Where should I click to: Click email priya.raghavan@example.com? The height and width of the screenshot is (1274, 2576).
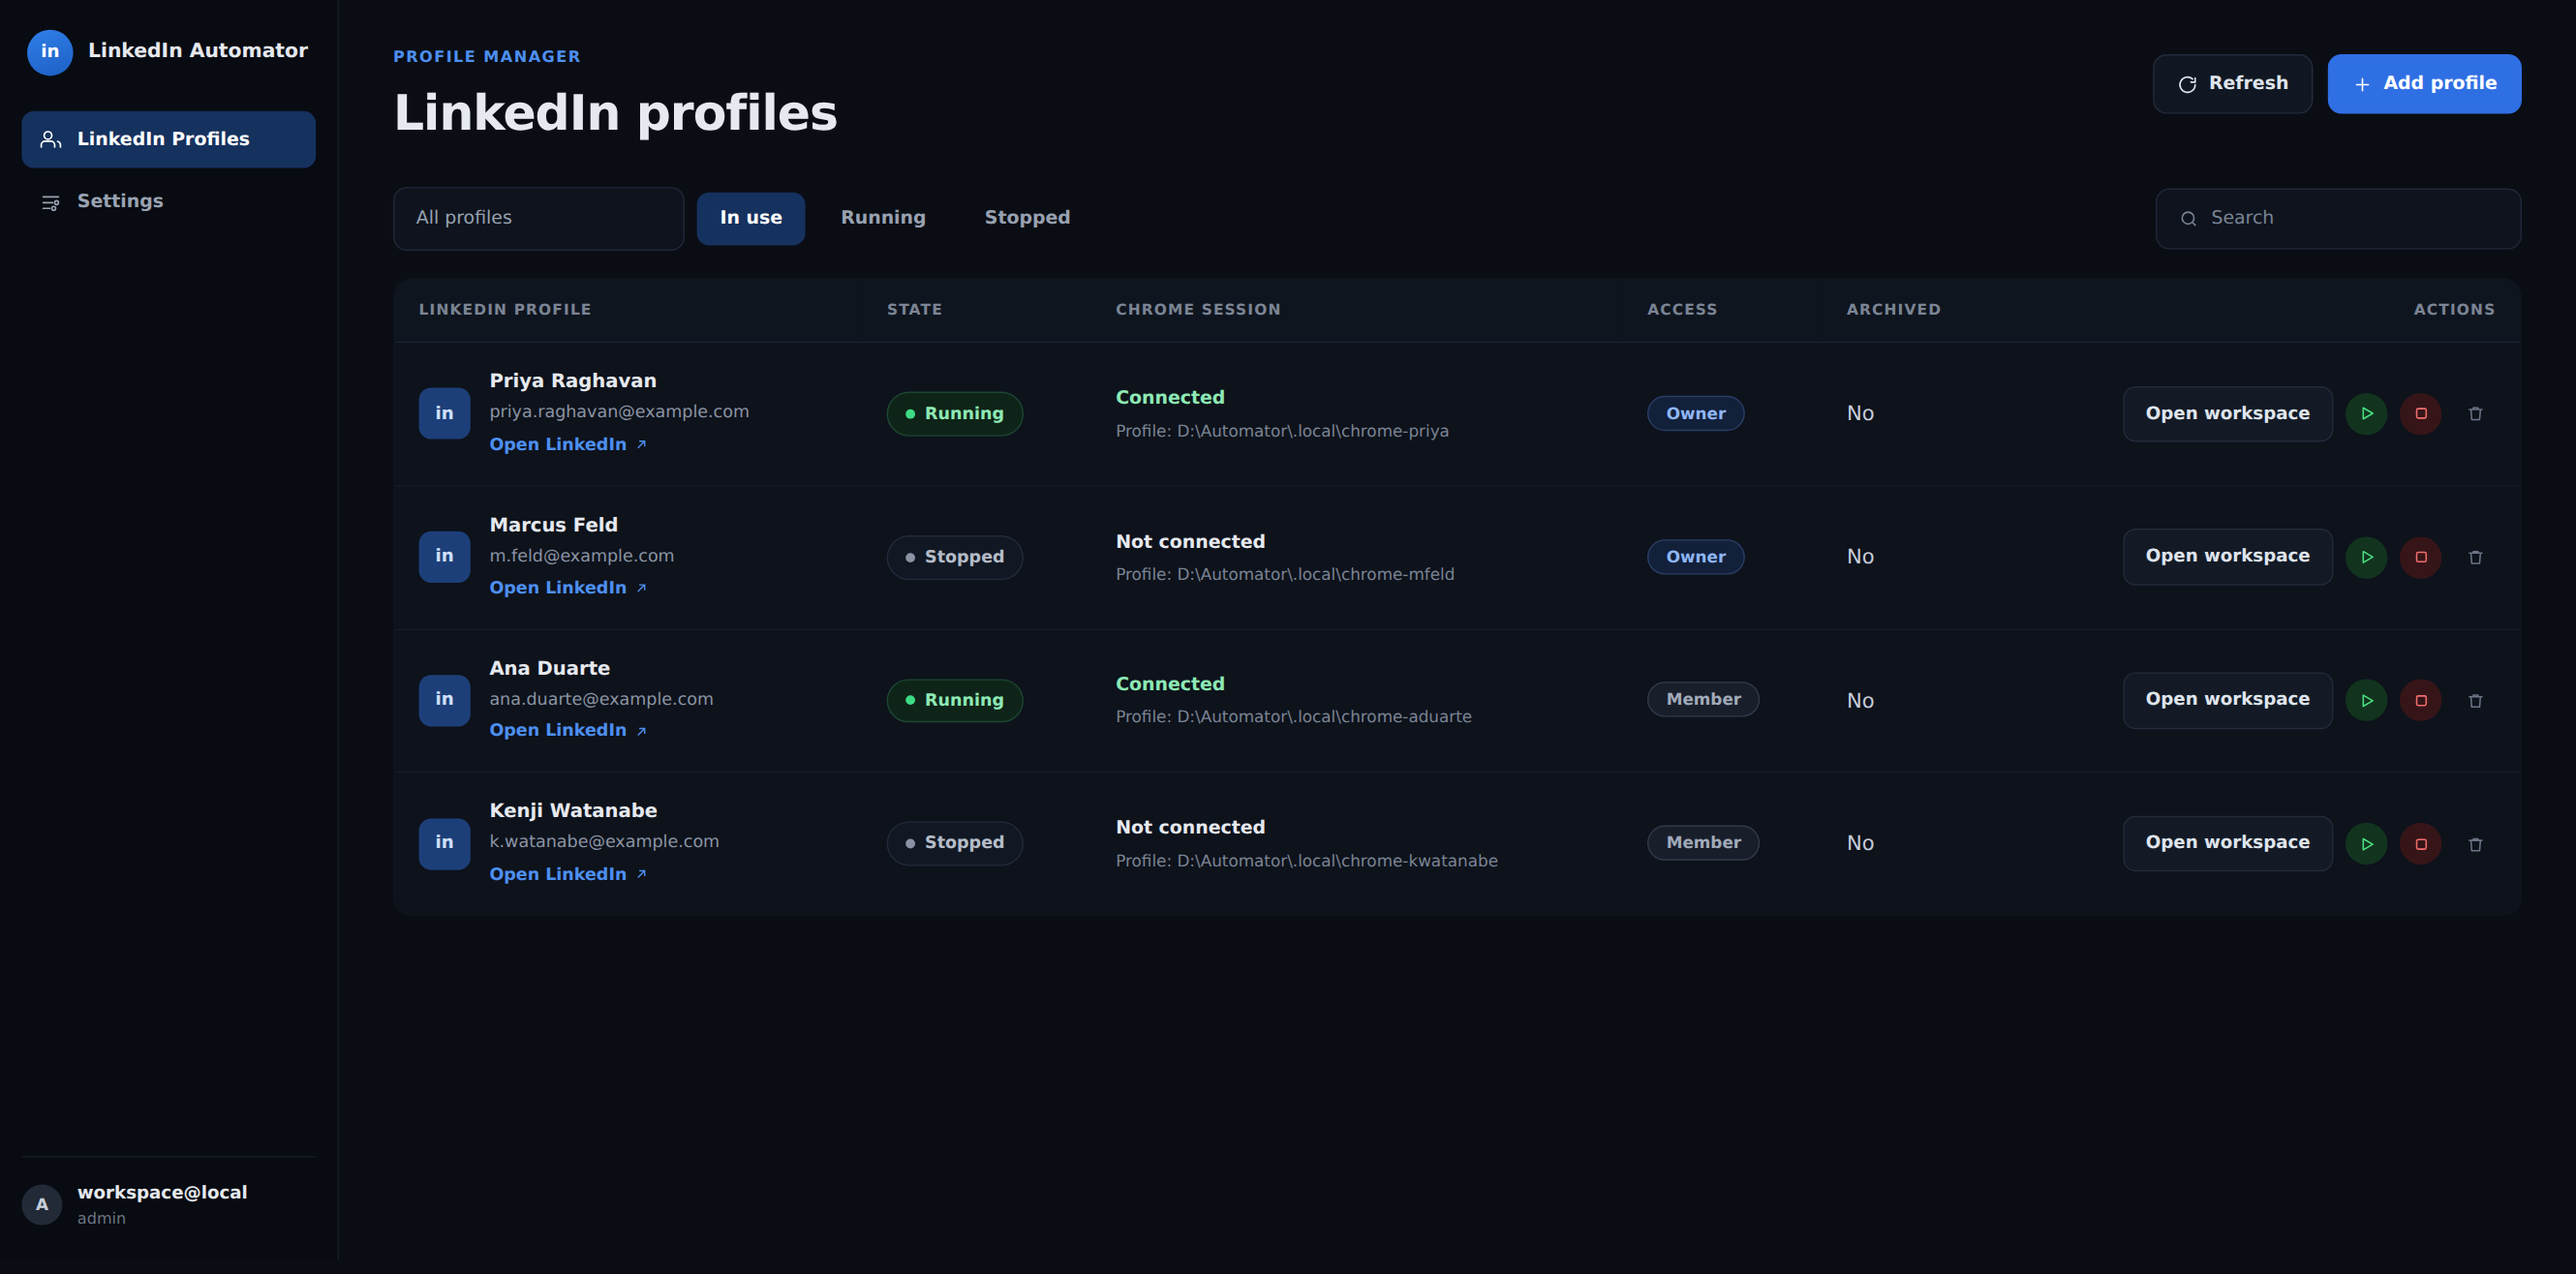(x=619, y=412)
